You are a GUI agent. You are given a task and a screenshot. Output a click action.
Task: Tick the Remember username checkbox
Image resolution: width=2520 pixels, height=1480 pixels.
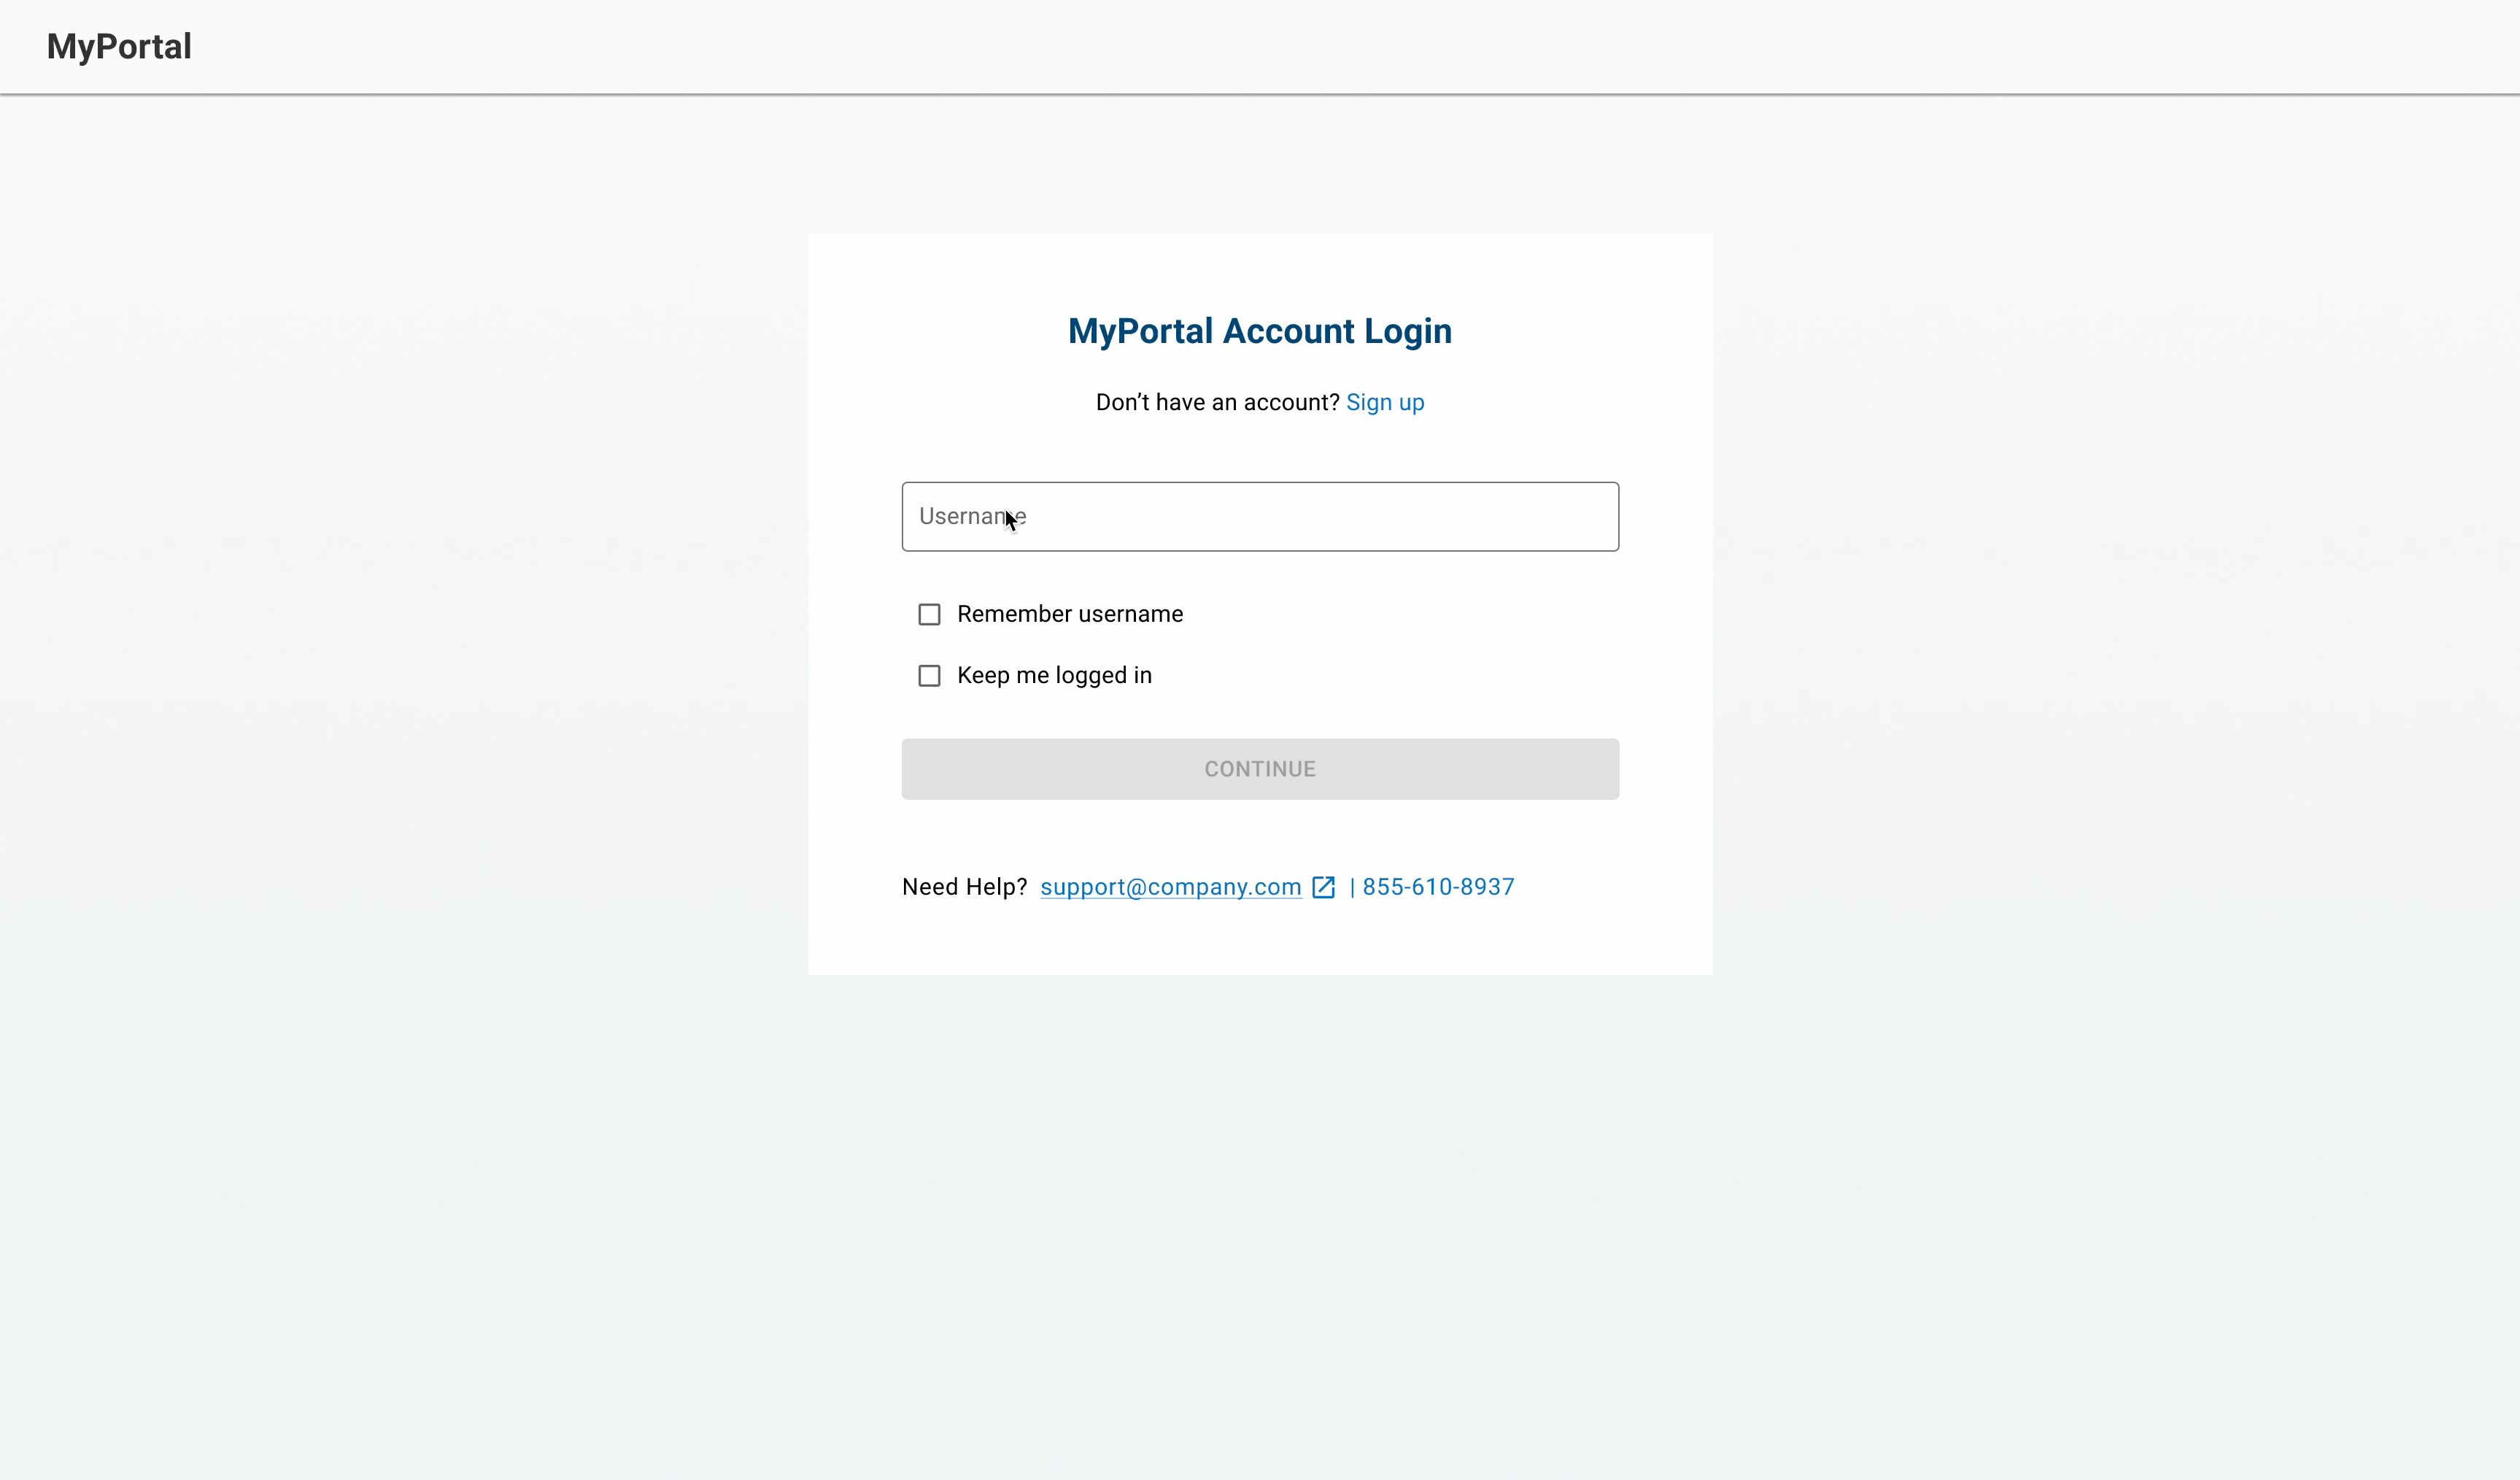click(929, 614)
